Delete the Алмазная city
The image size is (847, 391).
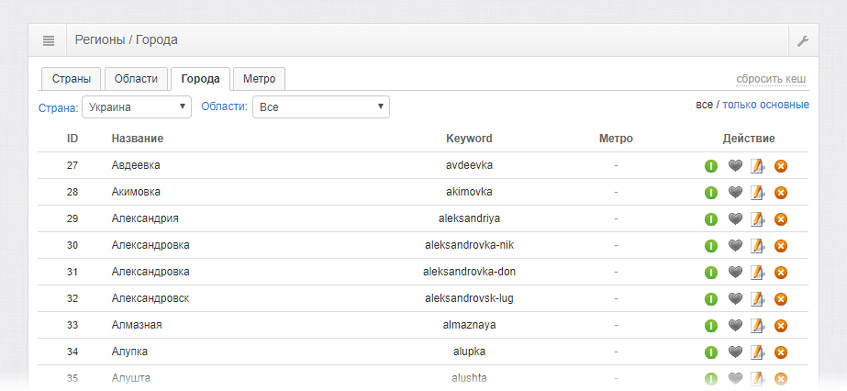tap(781, 326)
